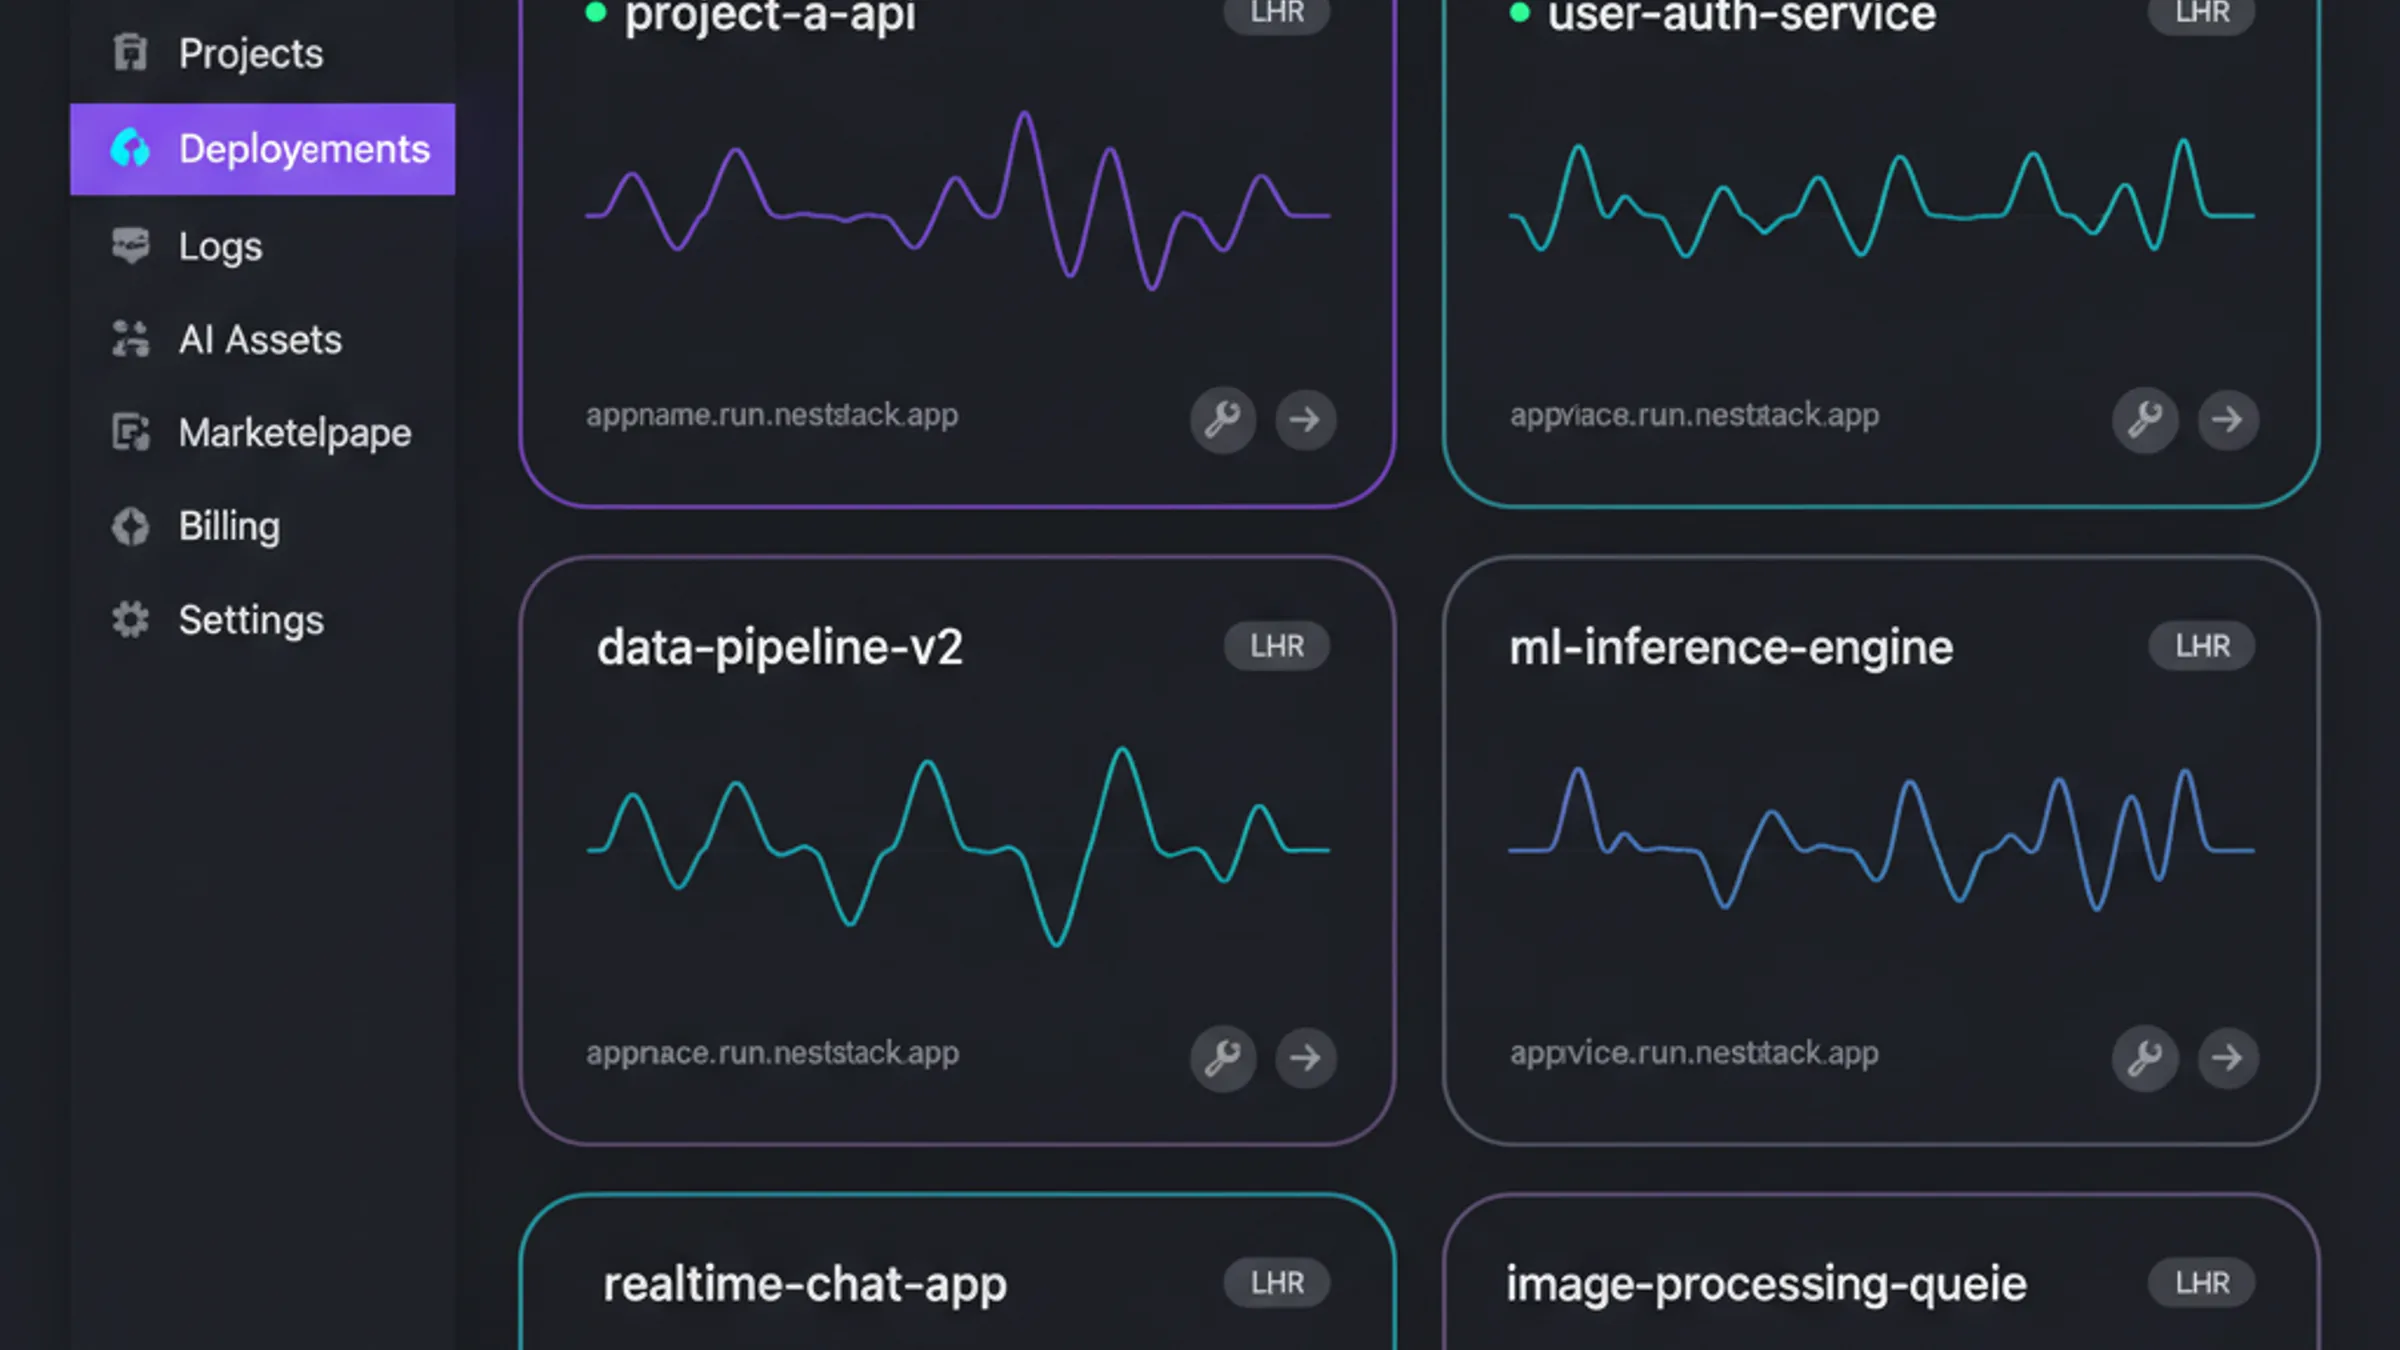Click the project-a-api card title
Viewport: 2400px width, 1350px height.
(770, 17)
